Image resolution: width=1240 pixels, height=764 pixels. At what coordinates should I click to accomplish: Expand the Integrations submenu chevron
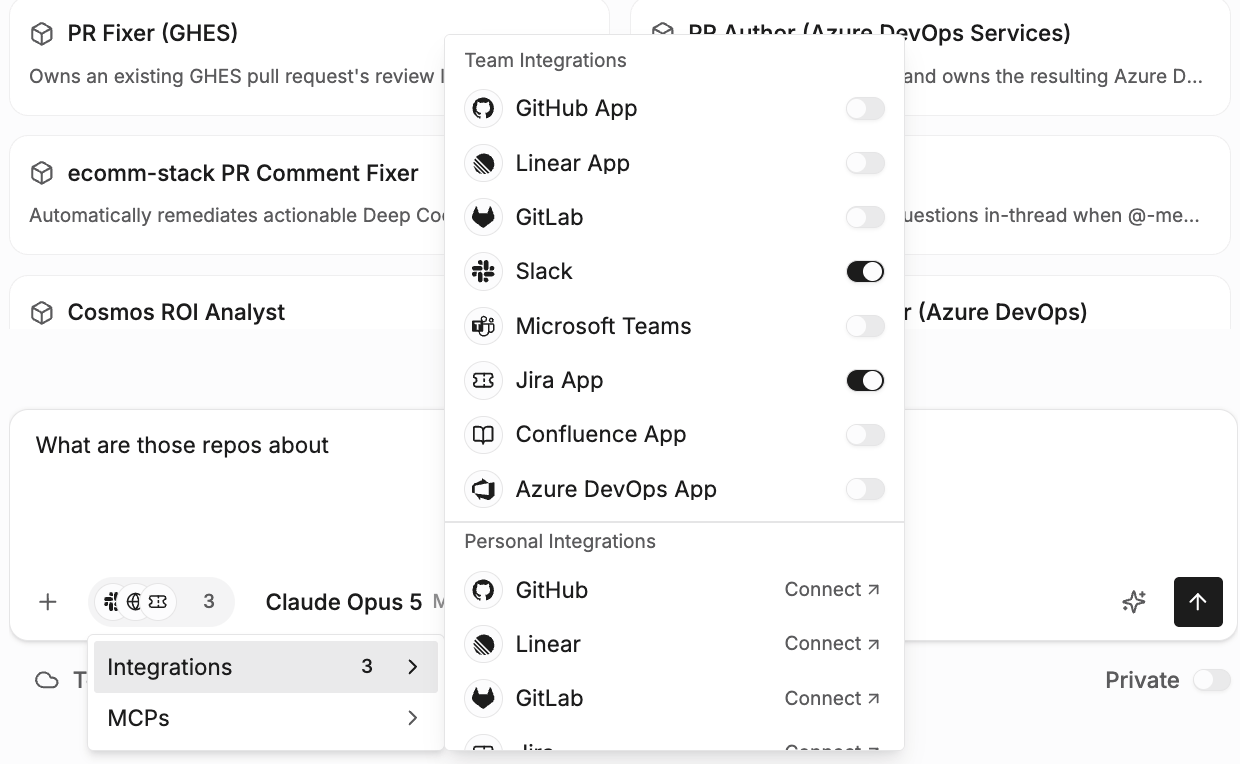413,667
